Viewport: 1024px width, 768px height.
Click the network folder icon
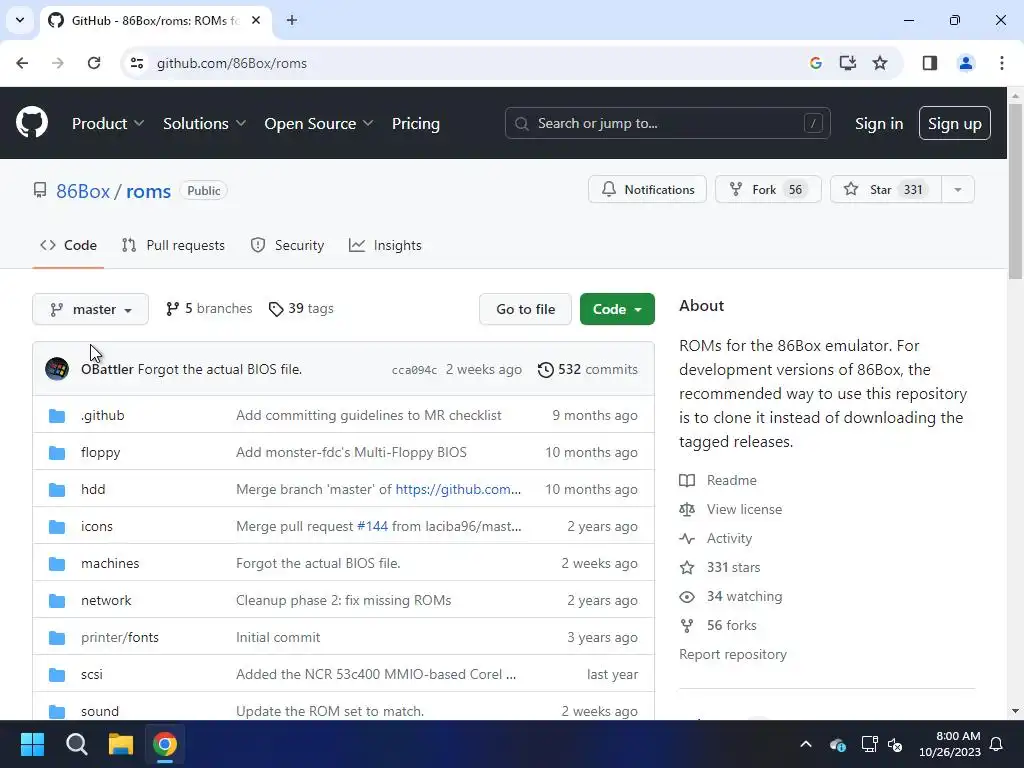[x=57, y=600]
